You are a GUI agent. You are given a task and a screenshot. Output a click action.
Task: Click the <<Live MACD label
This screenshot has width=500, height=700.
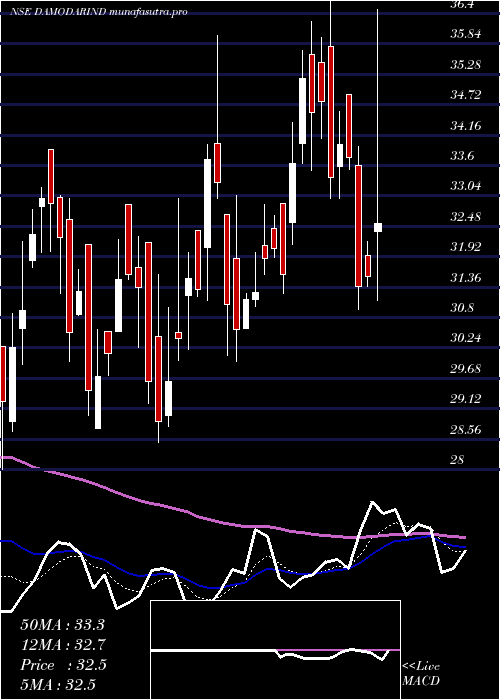coord(421,674)
